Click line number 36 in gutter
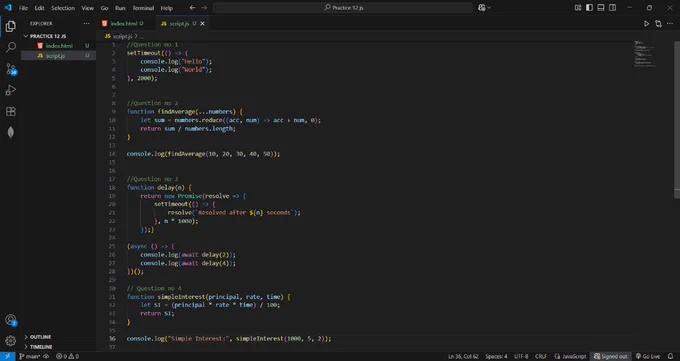The height and width of the screenshot is (361, 680). click(113, 338)
